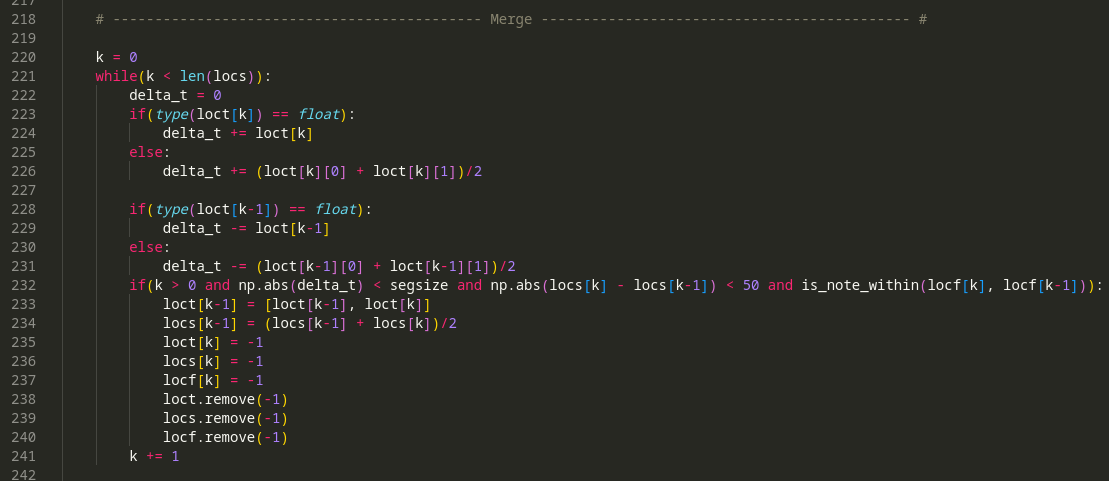Click 'float' in the type(loct[k-1]) check
Image resolution: width=1109 pixels, height=481 pixels.
pos(335,209)
